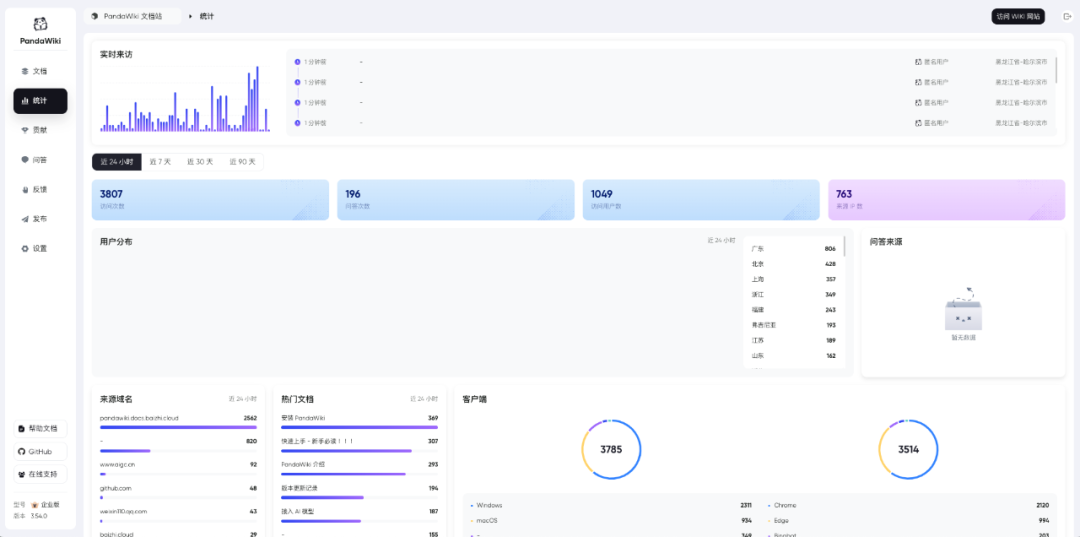Image resolution: width=1080 pixels, height=537 pixels.
Task: Click the clock icon on first visitor row
Action: 298,62
